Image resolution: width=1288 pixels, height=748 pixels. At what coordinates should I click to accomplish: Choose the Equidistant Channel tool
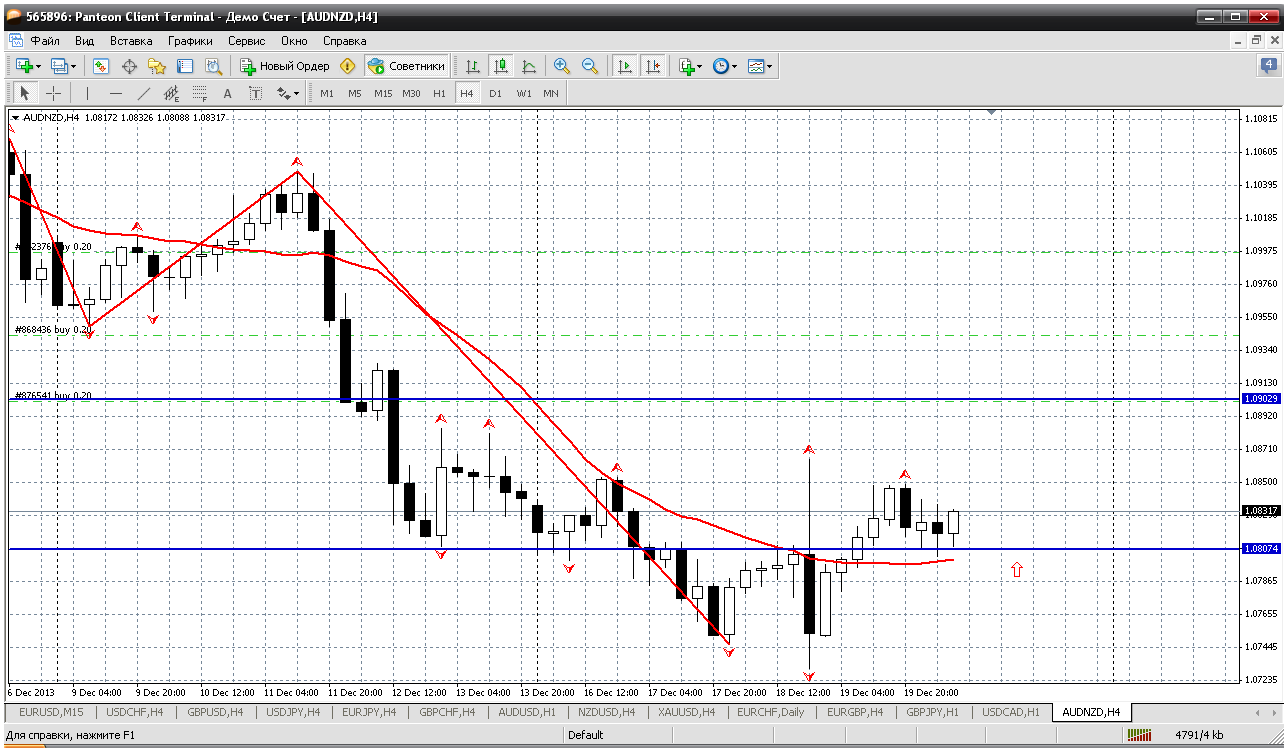(x=171, y=93)
